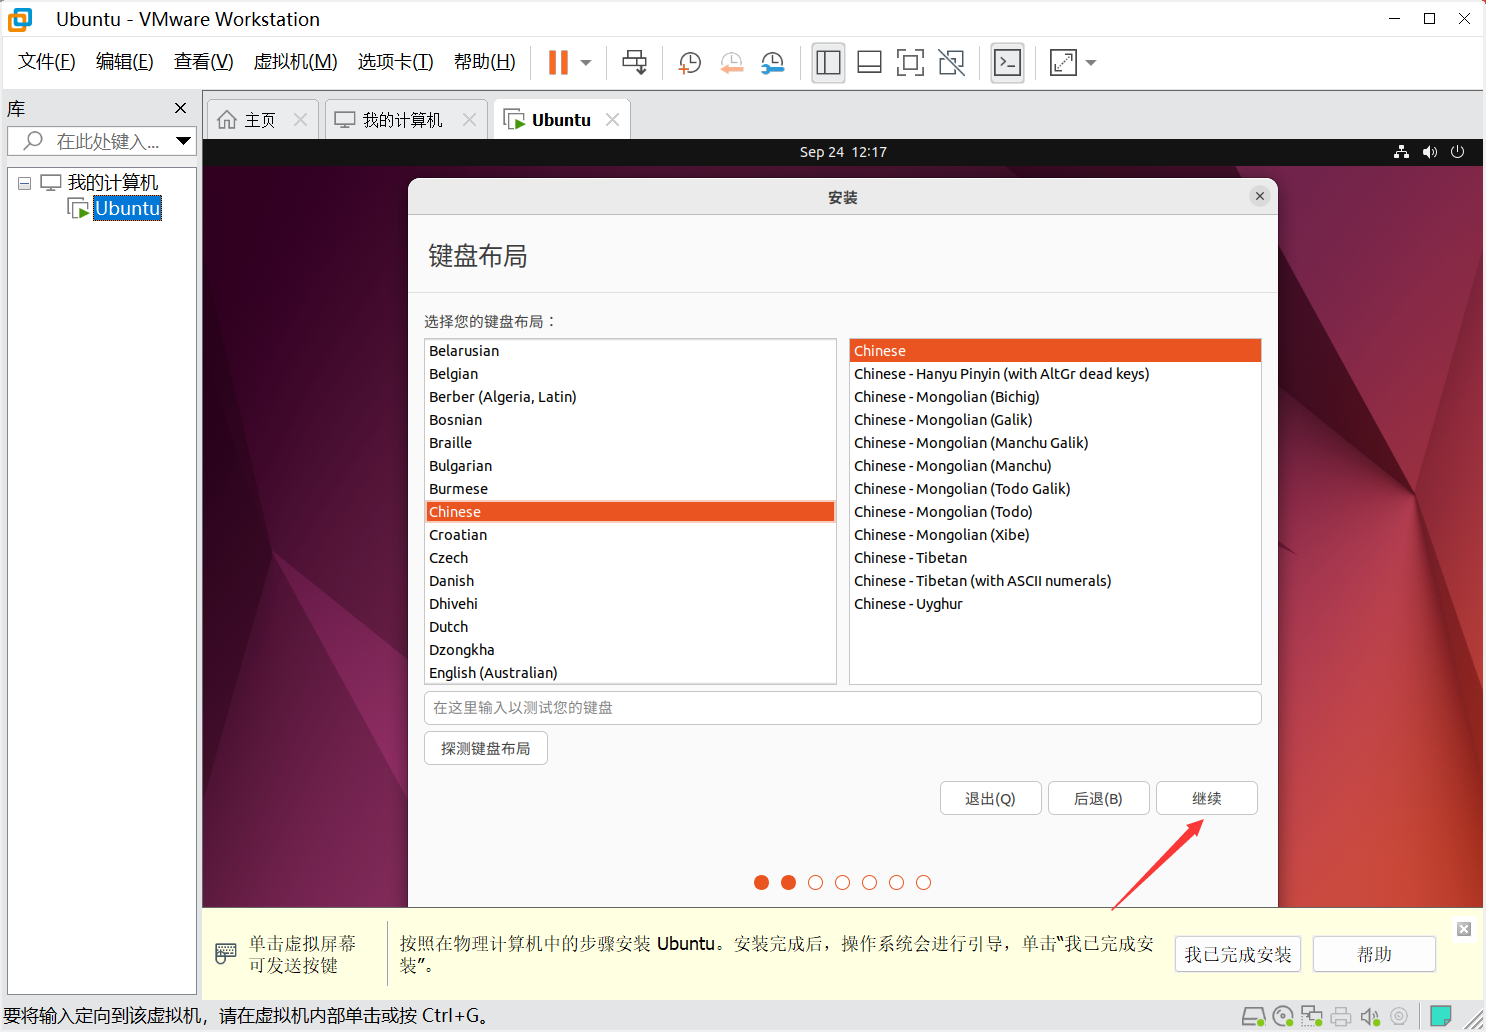
Task: Click the teal message log icon
Action: 1441,1017
